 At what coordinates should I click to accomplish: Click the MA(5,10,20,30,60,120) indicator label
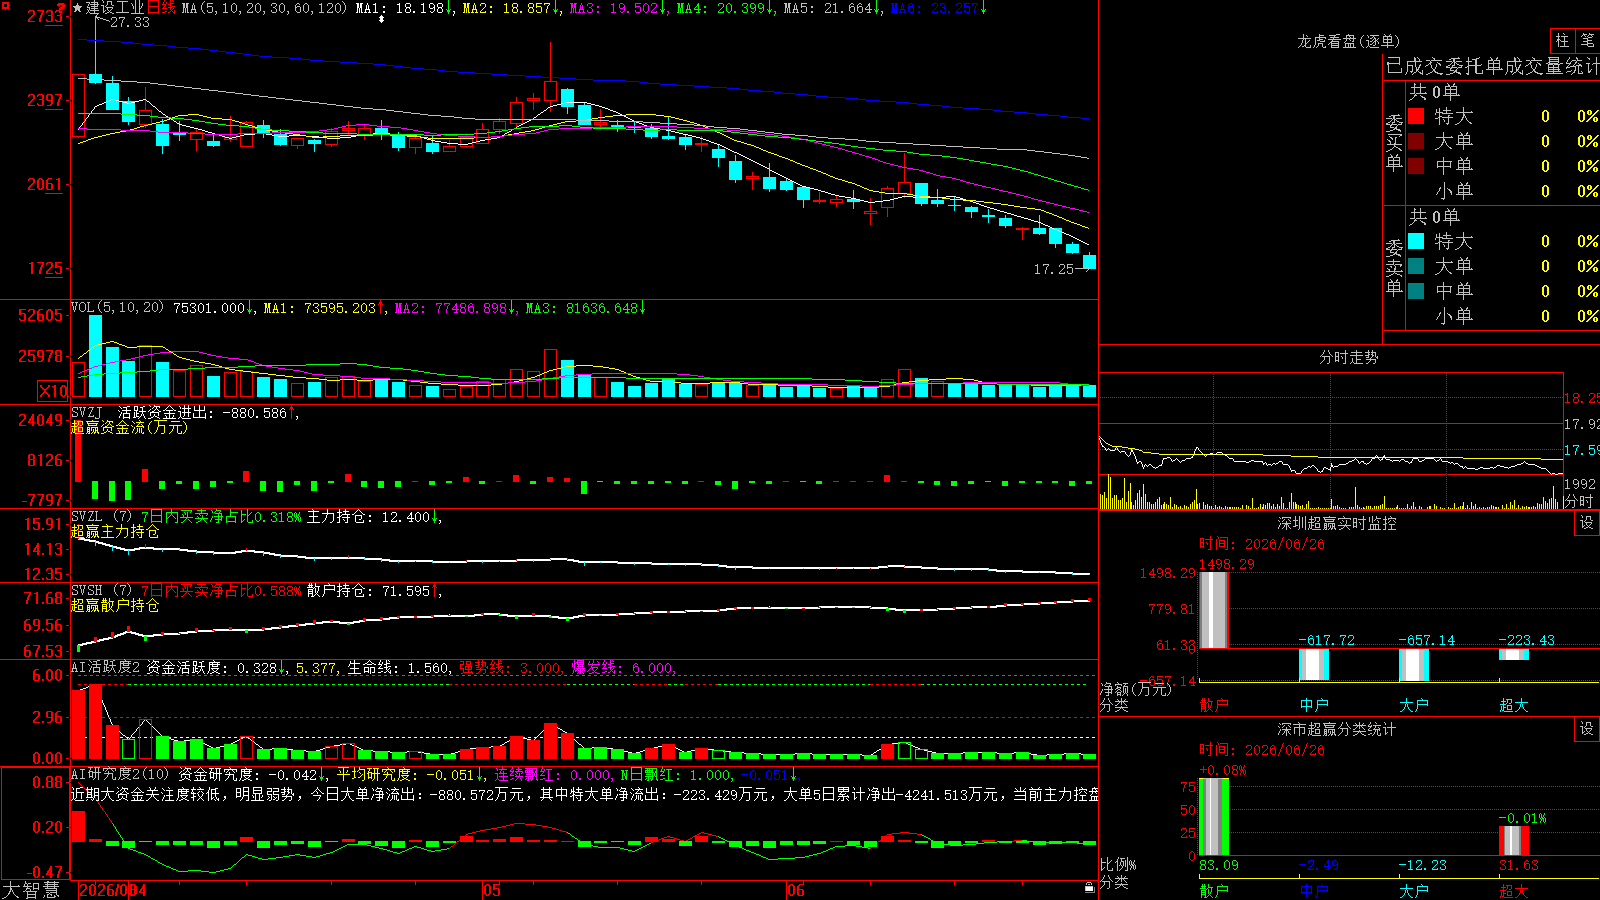click(x=265, y=8)
